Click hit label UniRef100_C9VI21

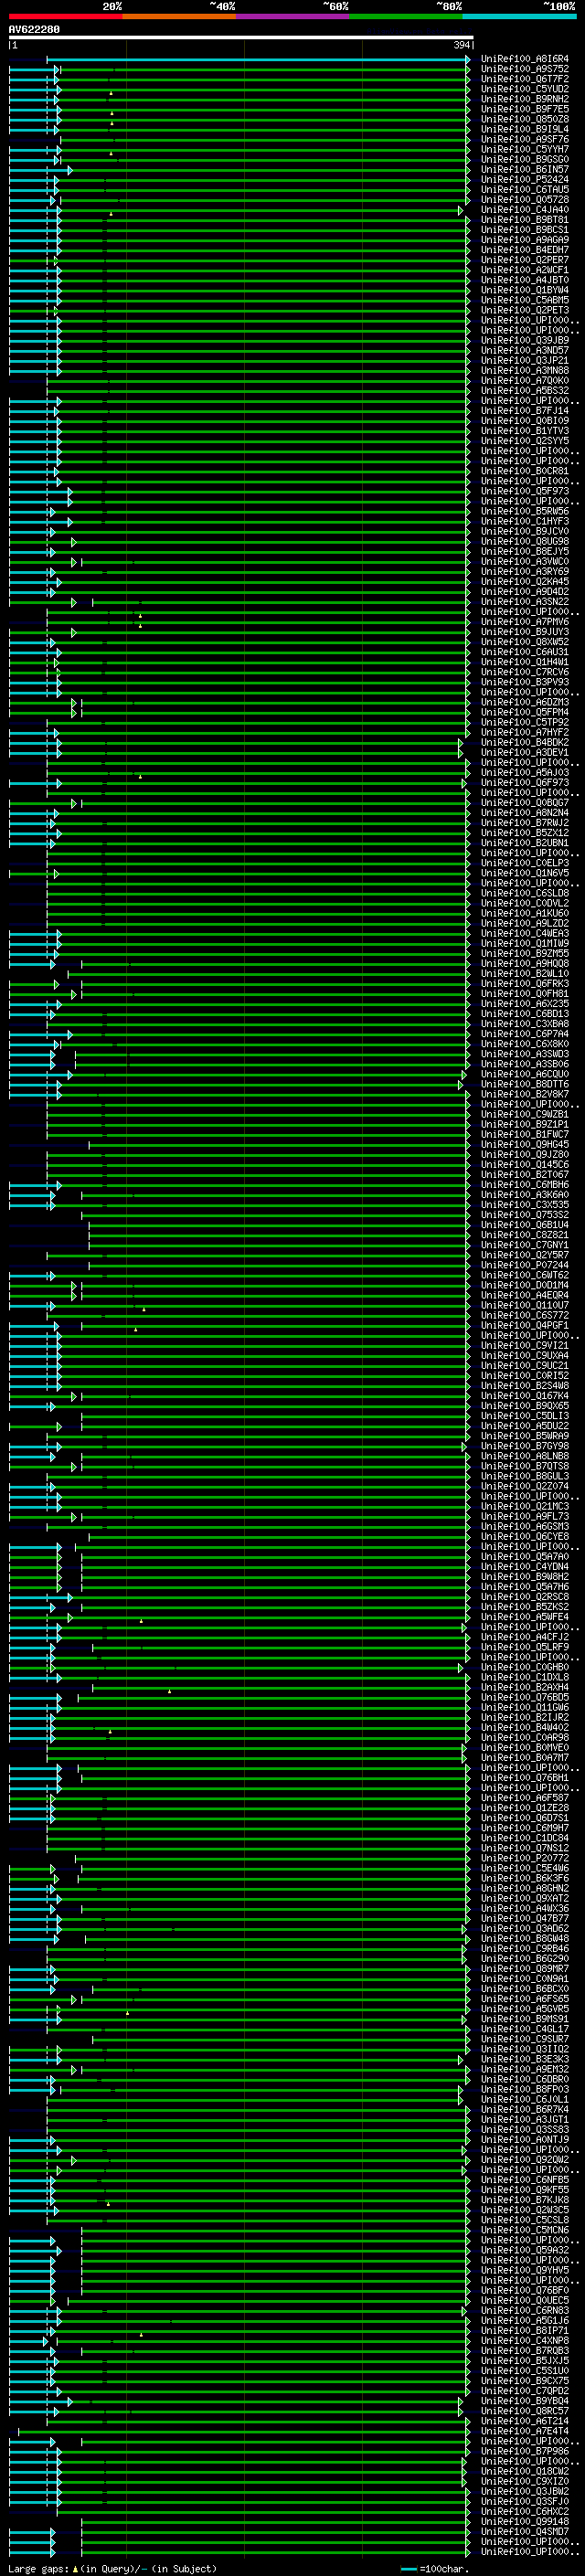click(525, 1345)
